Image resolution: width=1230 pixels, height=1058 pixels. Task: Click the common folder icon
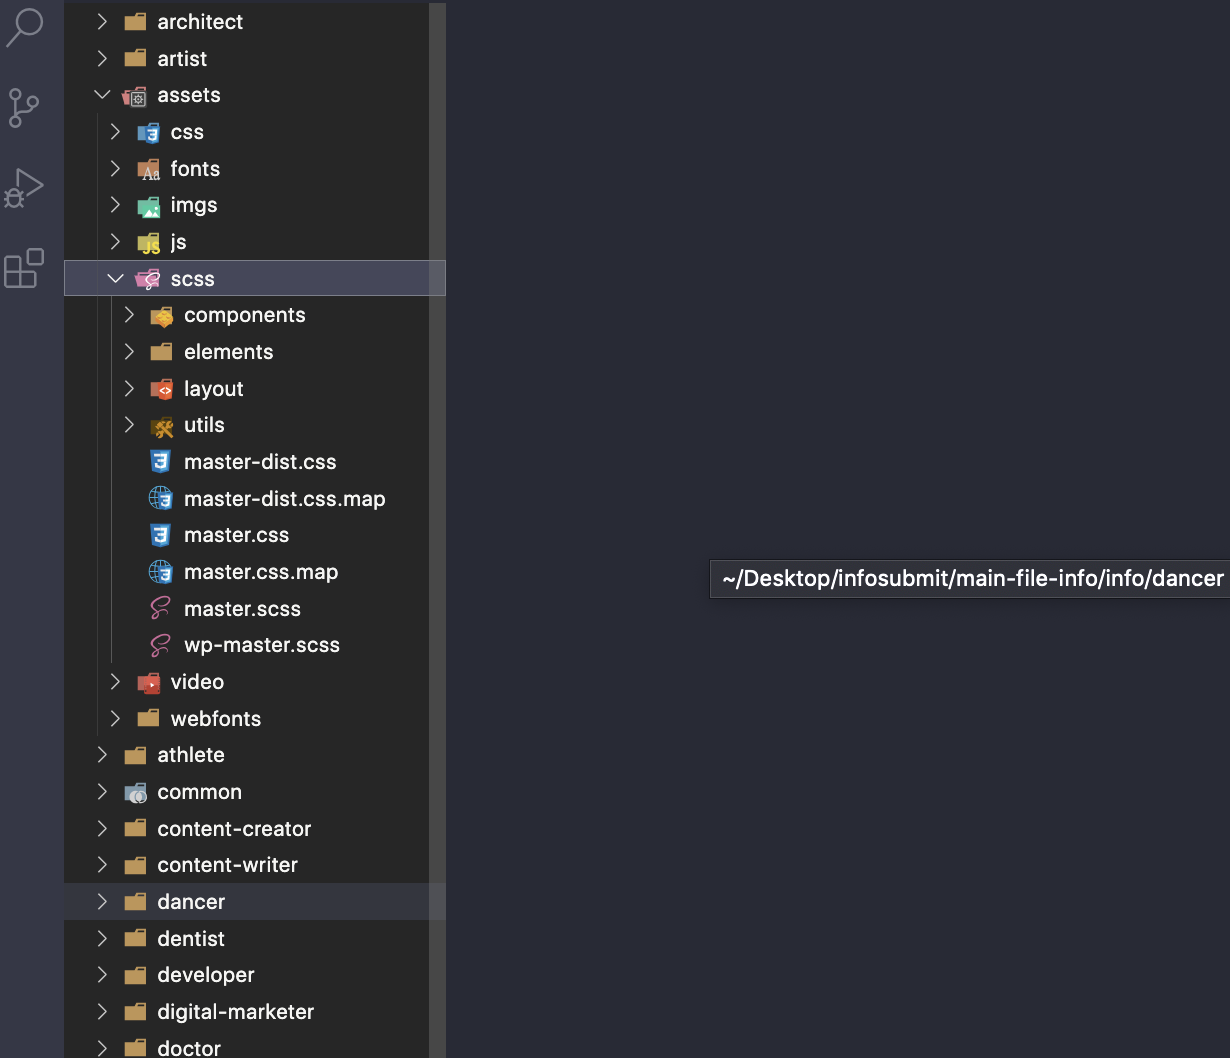135,792
